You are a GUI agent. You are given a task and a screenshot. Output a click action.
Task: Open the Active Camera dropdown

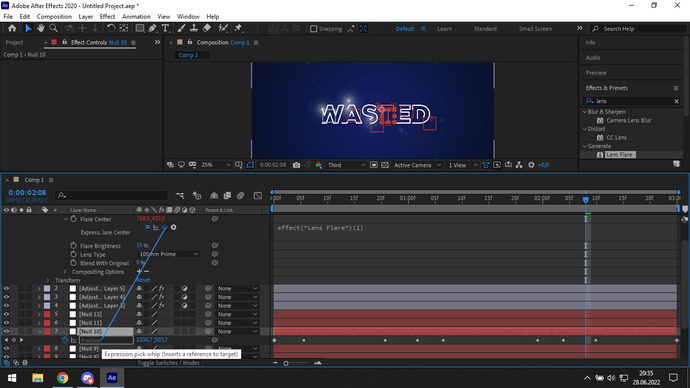(417, 165)
